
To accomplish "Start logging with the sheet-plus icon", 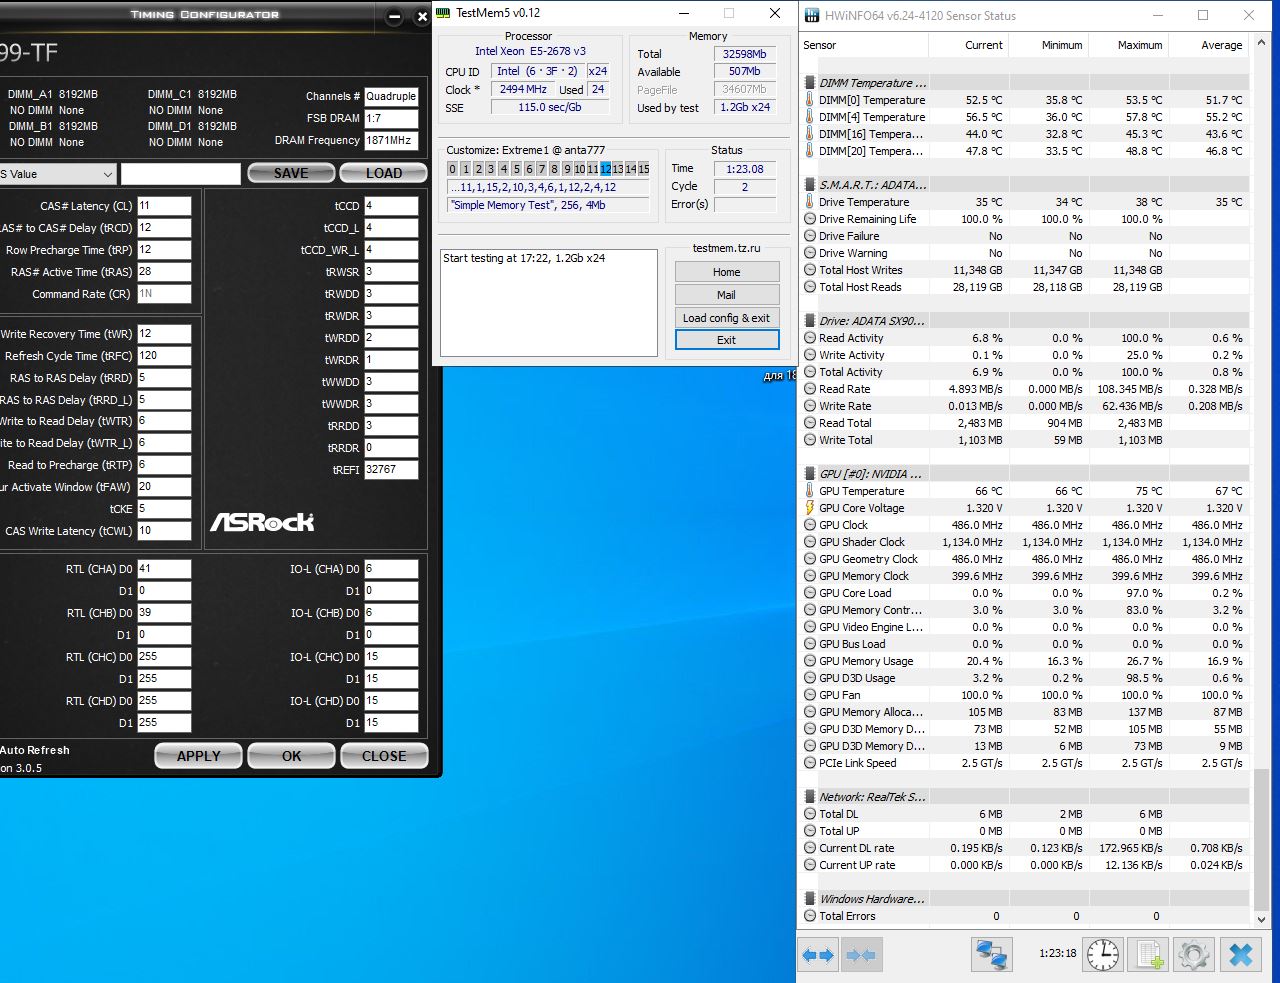I will pyautogui.click(x=1149, y=955).
